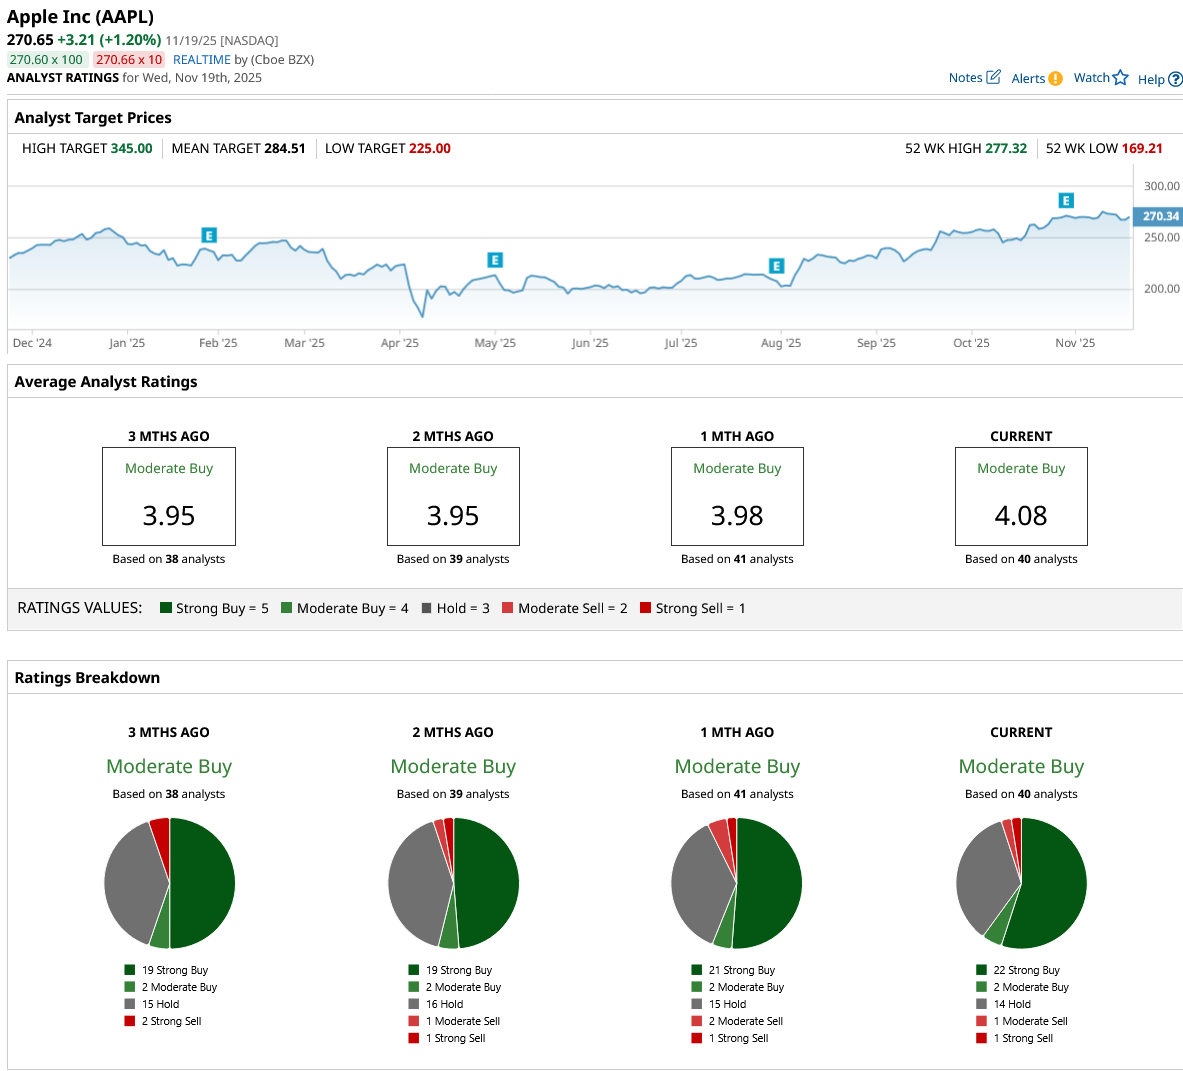This screenshot has height=1071, width=1183.
Task: Click the Notes edit pencil icon
Action: [993, 77]
